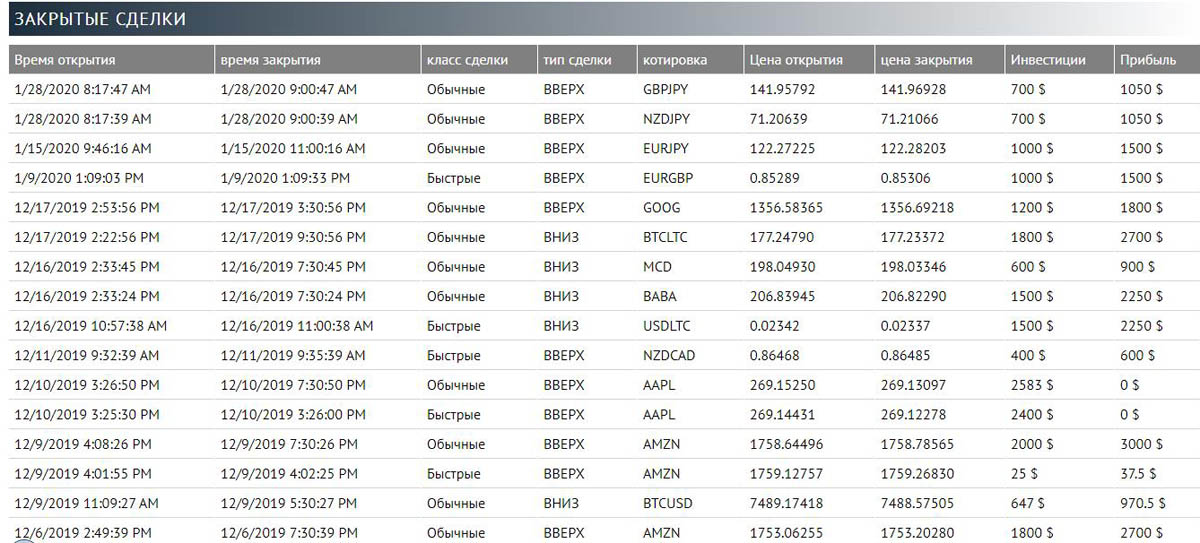This screenshot has width=1200, height=543.
Task: Sort by Время открытия column header
Action: (111, 60)
